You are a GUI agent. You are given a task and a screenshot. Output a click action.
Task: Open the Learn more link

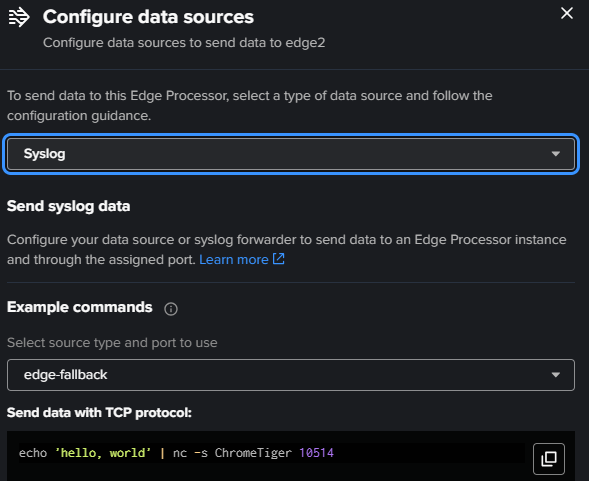[x=234, y=260]
